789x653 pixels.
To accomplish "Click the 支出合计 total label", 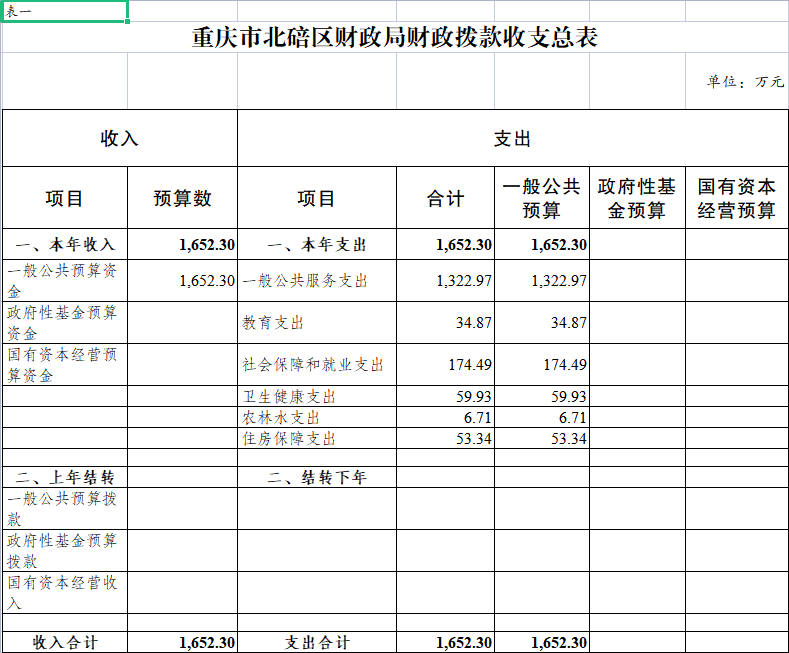I will point(317,642).
